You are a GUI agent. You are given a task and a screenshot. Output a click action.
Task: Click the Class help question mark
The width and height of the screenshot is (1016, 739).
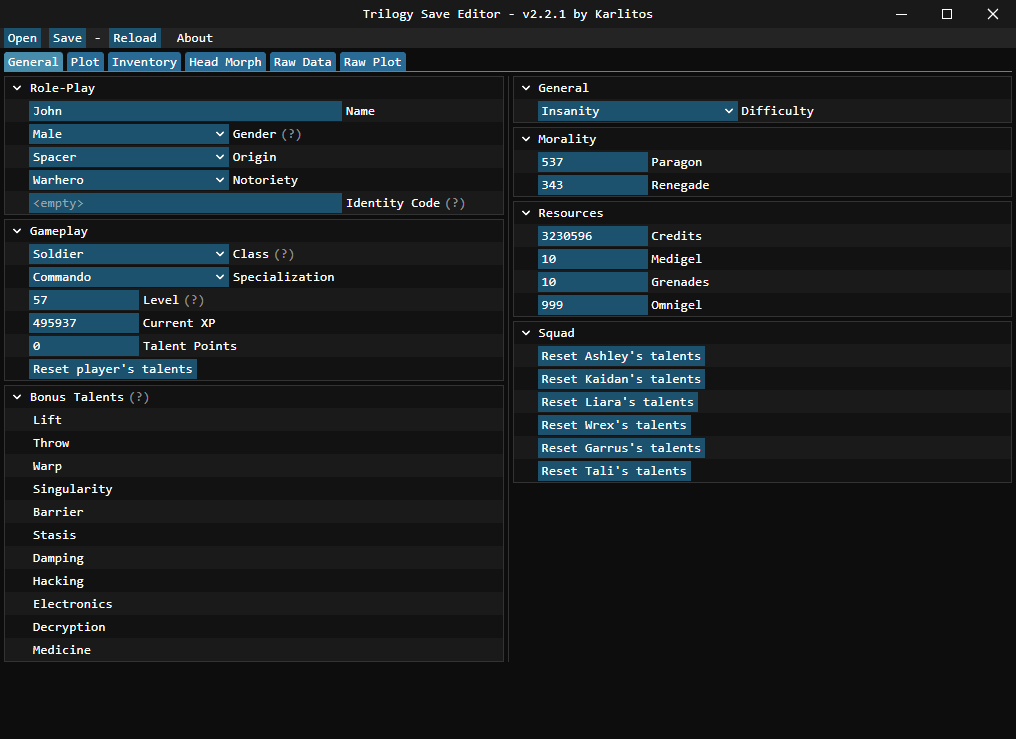pos(284,254)
